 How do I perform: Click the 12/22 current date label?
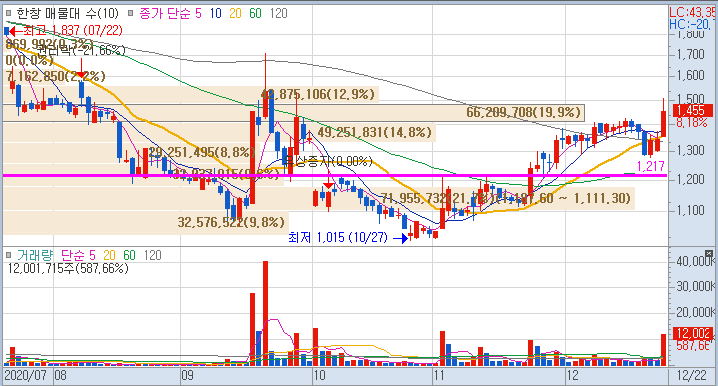tap(692, 375)
